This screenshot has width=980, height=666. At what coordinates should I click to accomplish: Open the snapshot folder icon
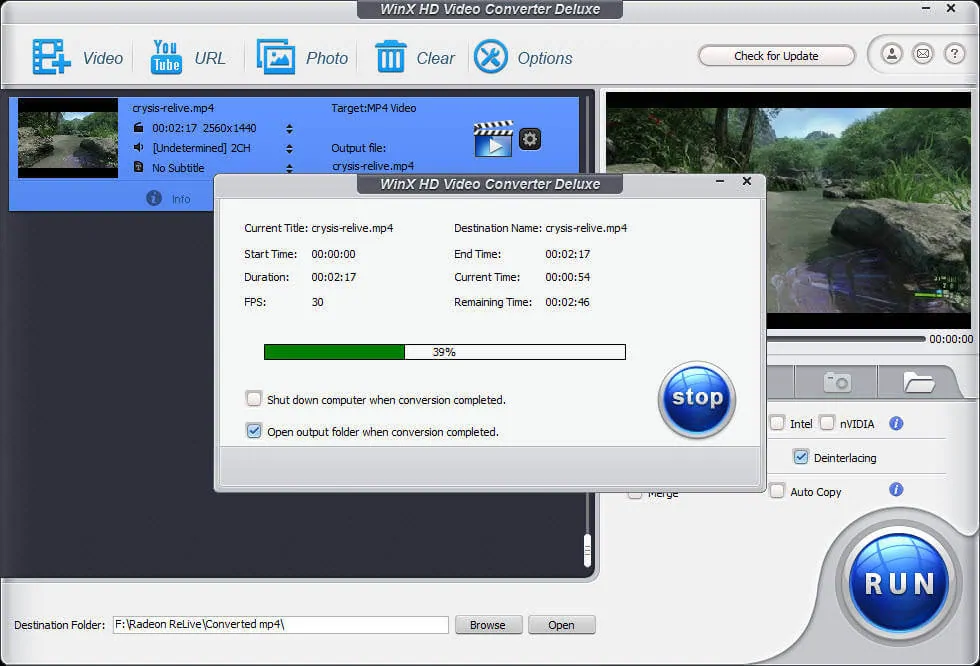click(x=919, y=382)
